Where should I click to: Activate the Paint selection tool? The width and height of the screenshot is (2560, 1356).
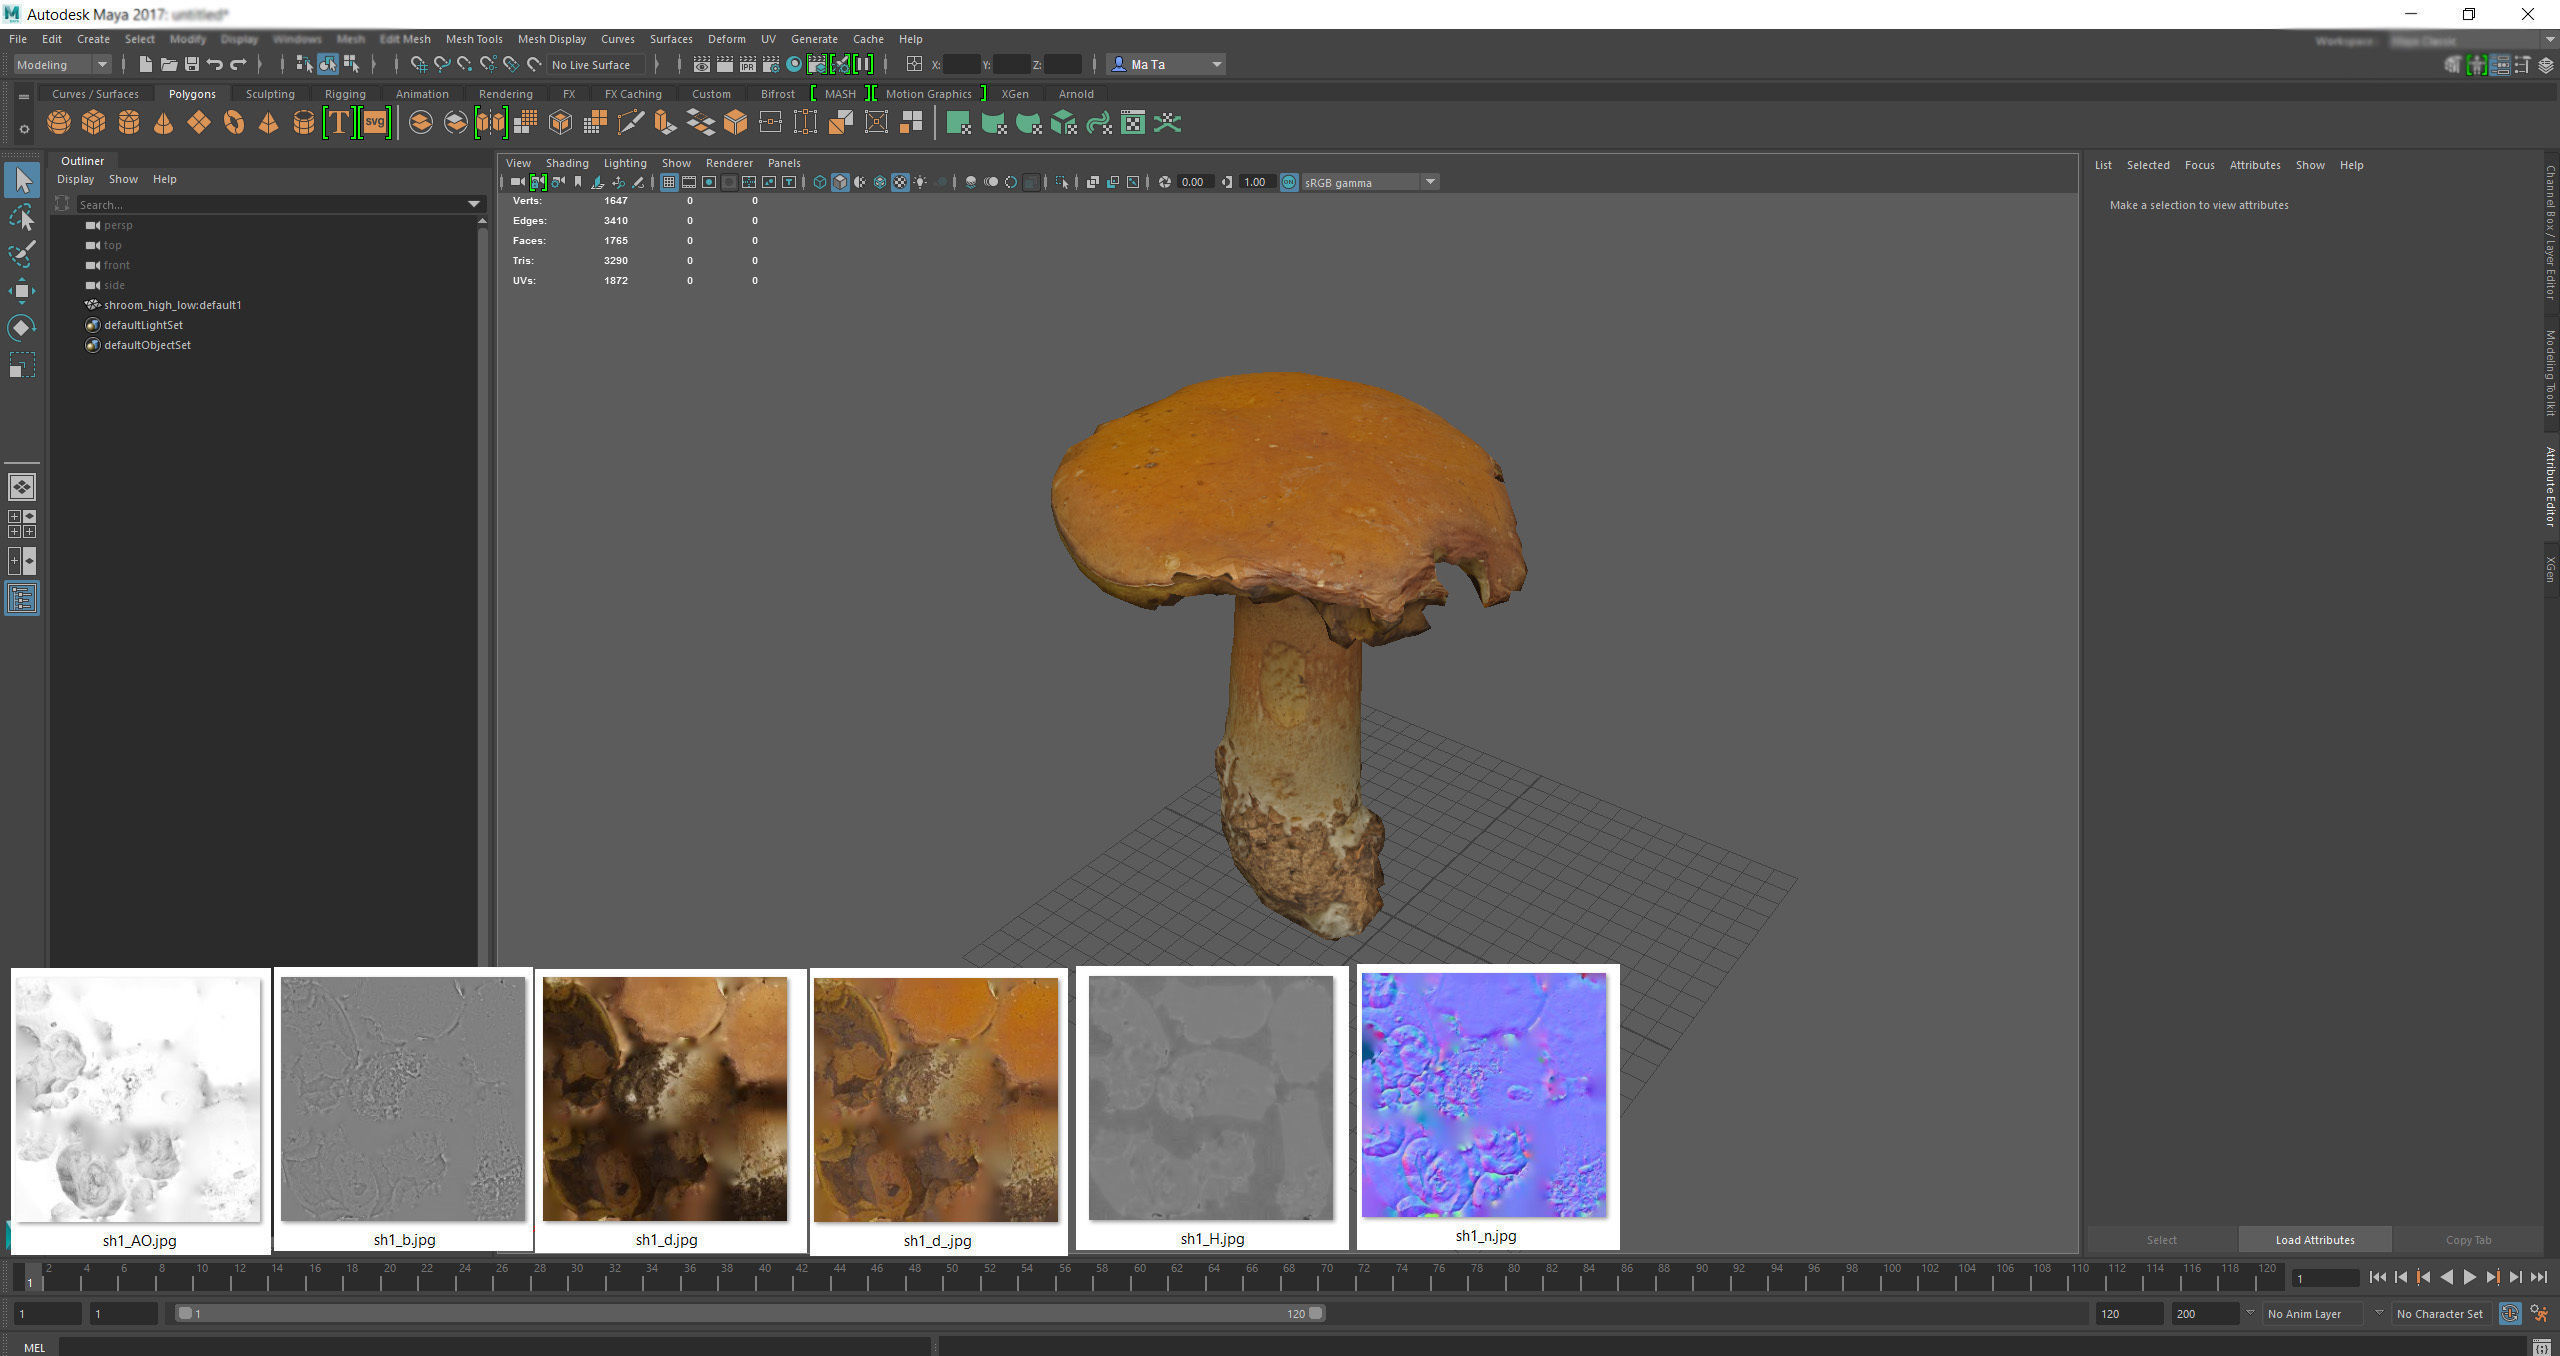(x=22, y=254)
